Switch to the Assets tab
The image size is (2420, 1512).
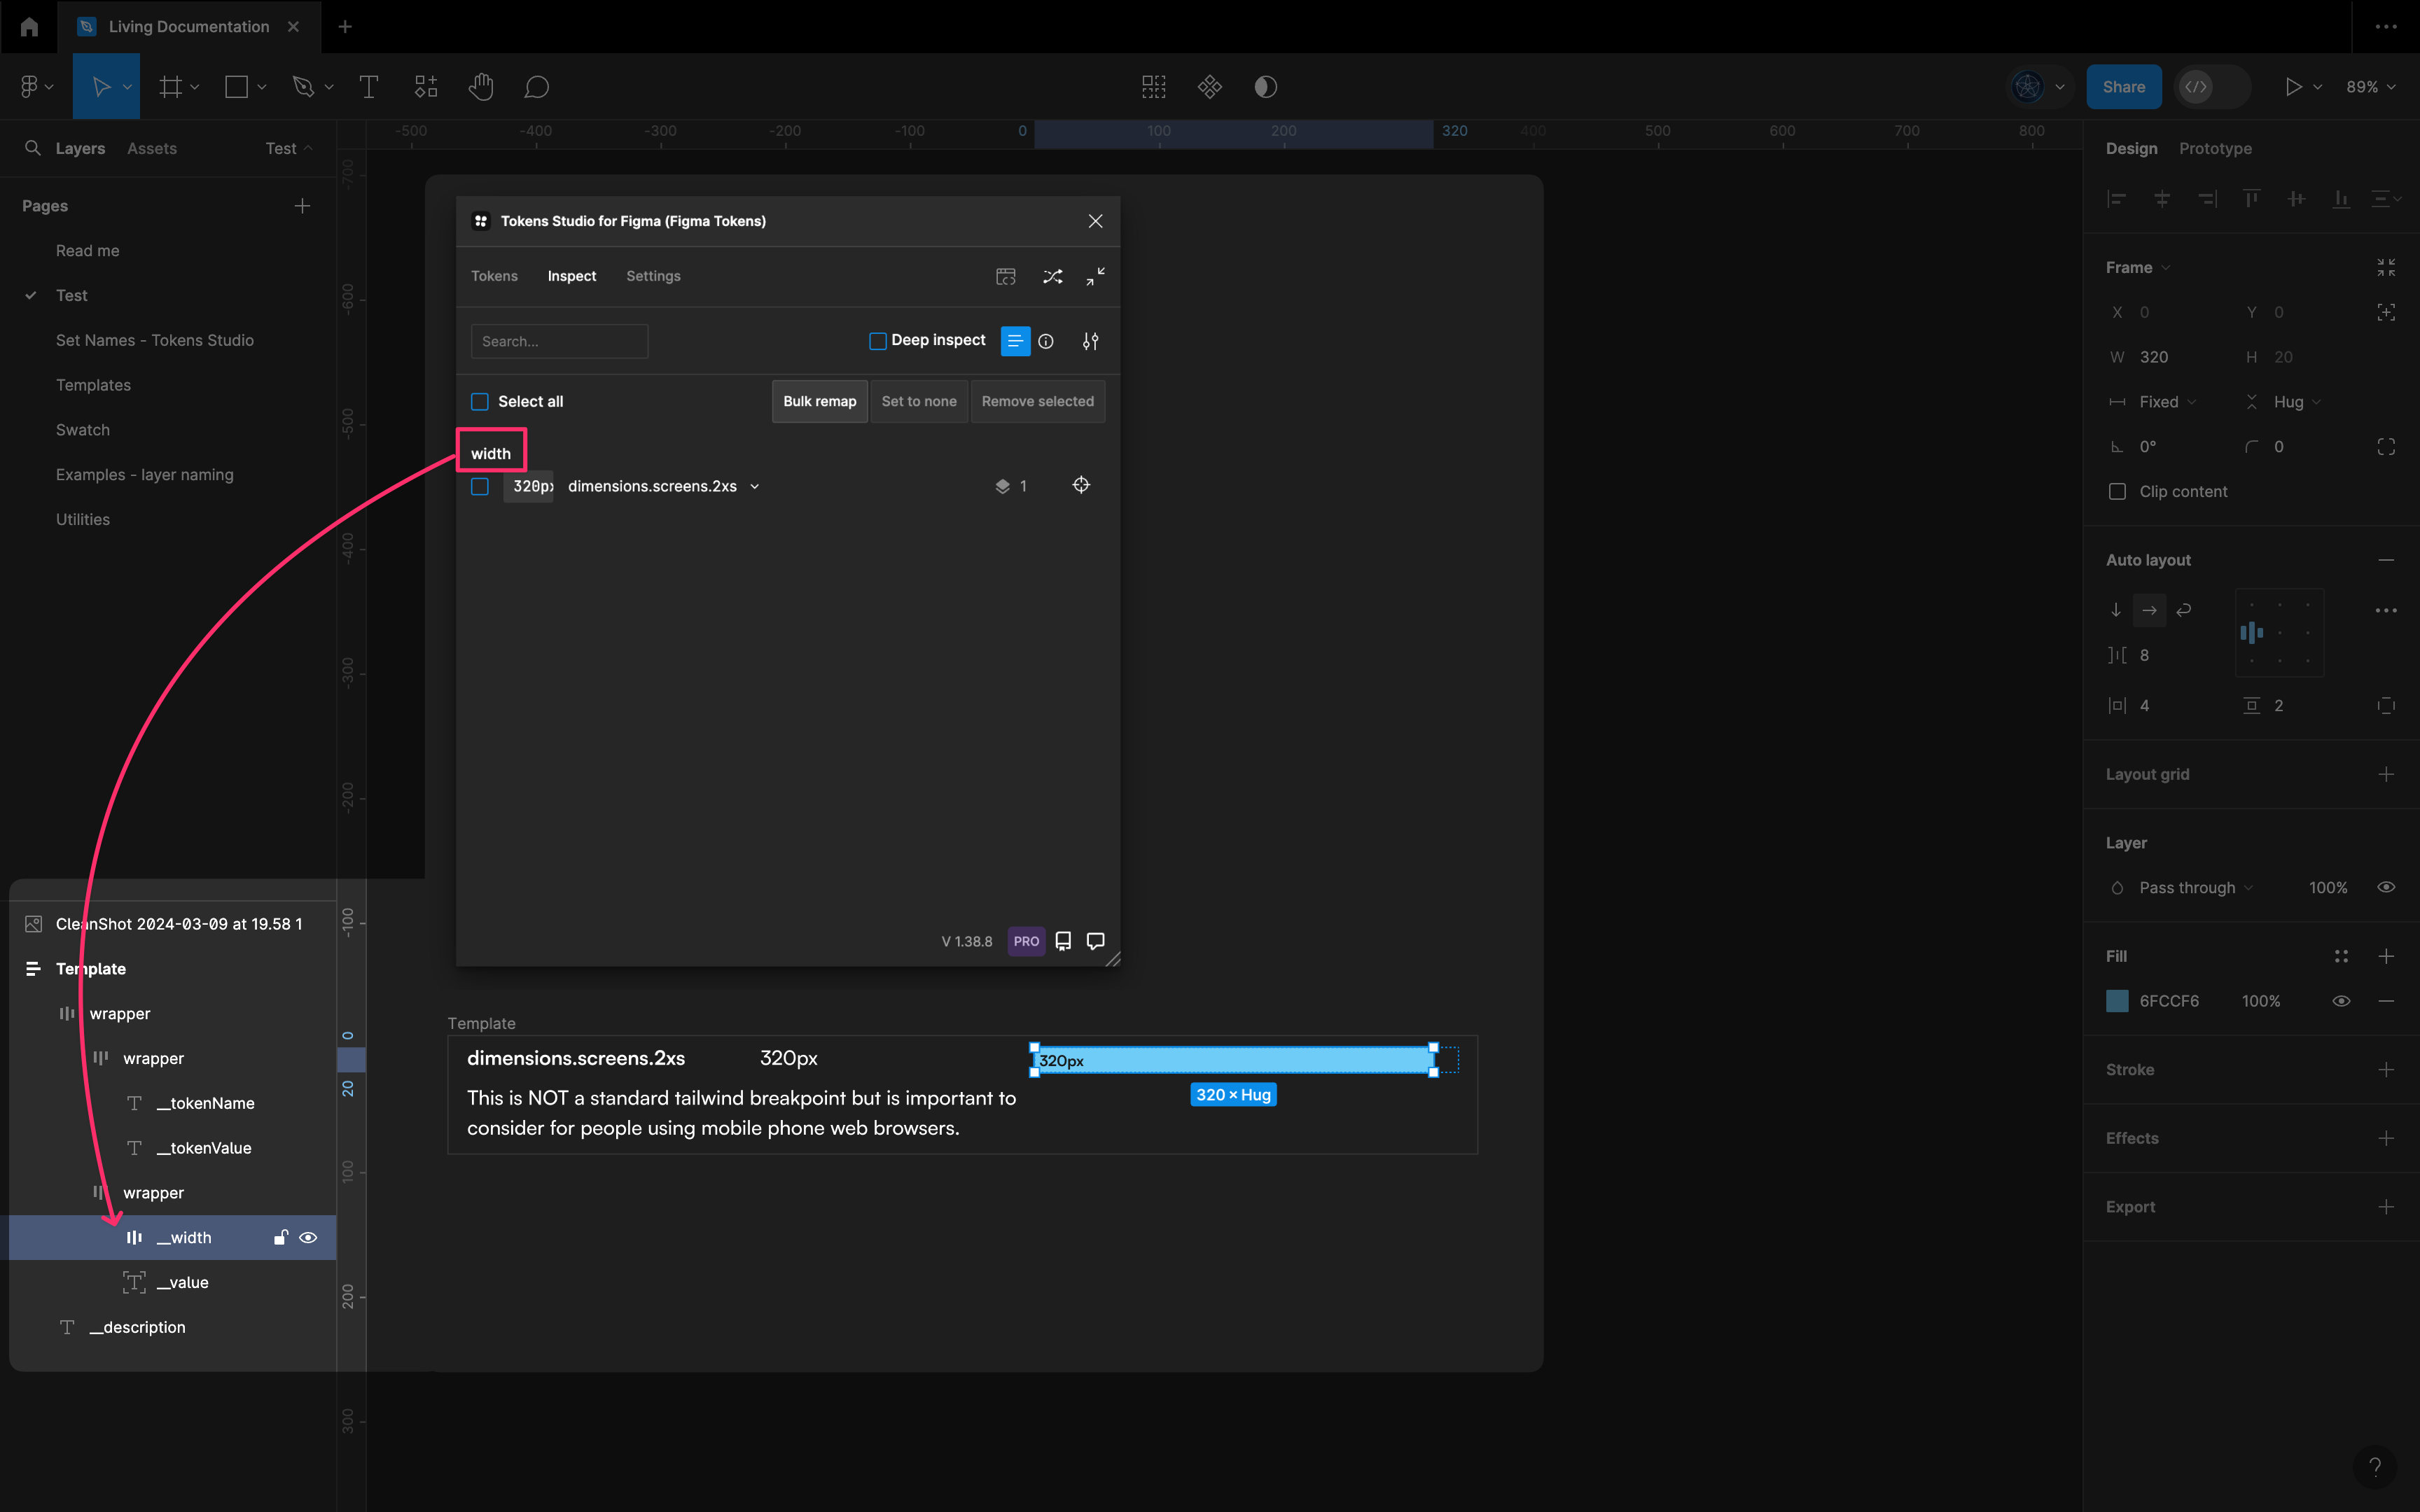(x=152, y=148)
